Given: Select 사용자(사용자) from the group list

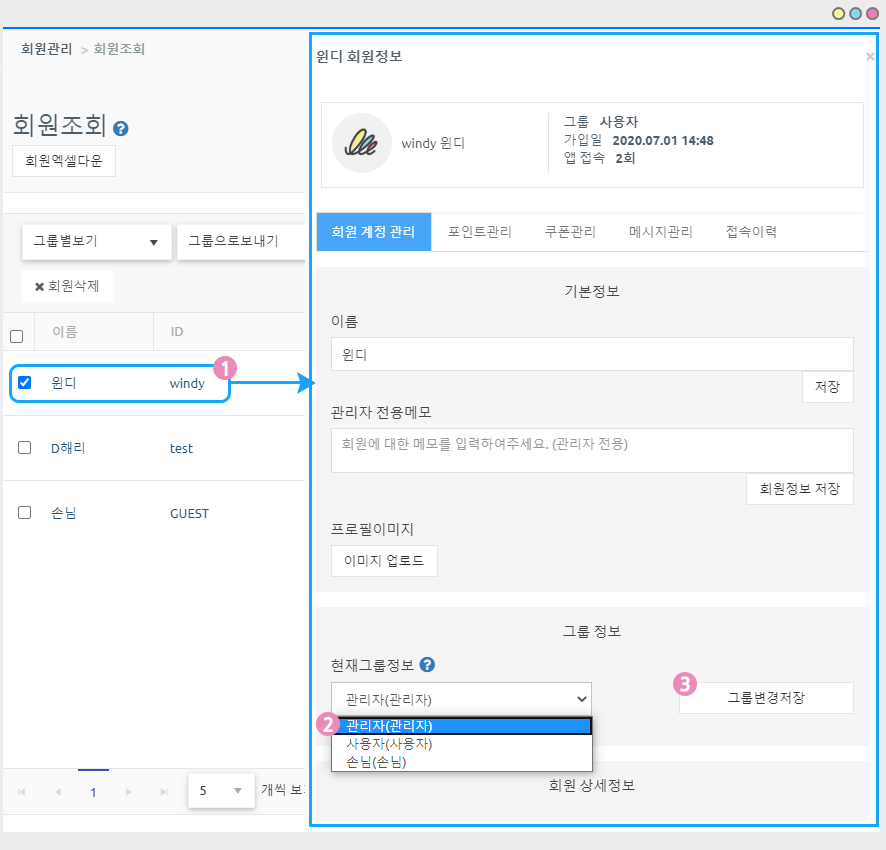Looking at the screenshot, I should click(x=390, y=744).
